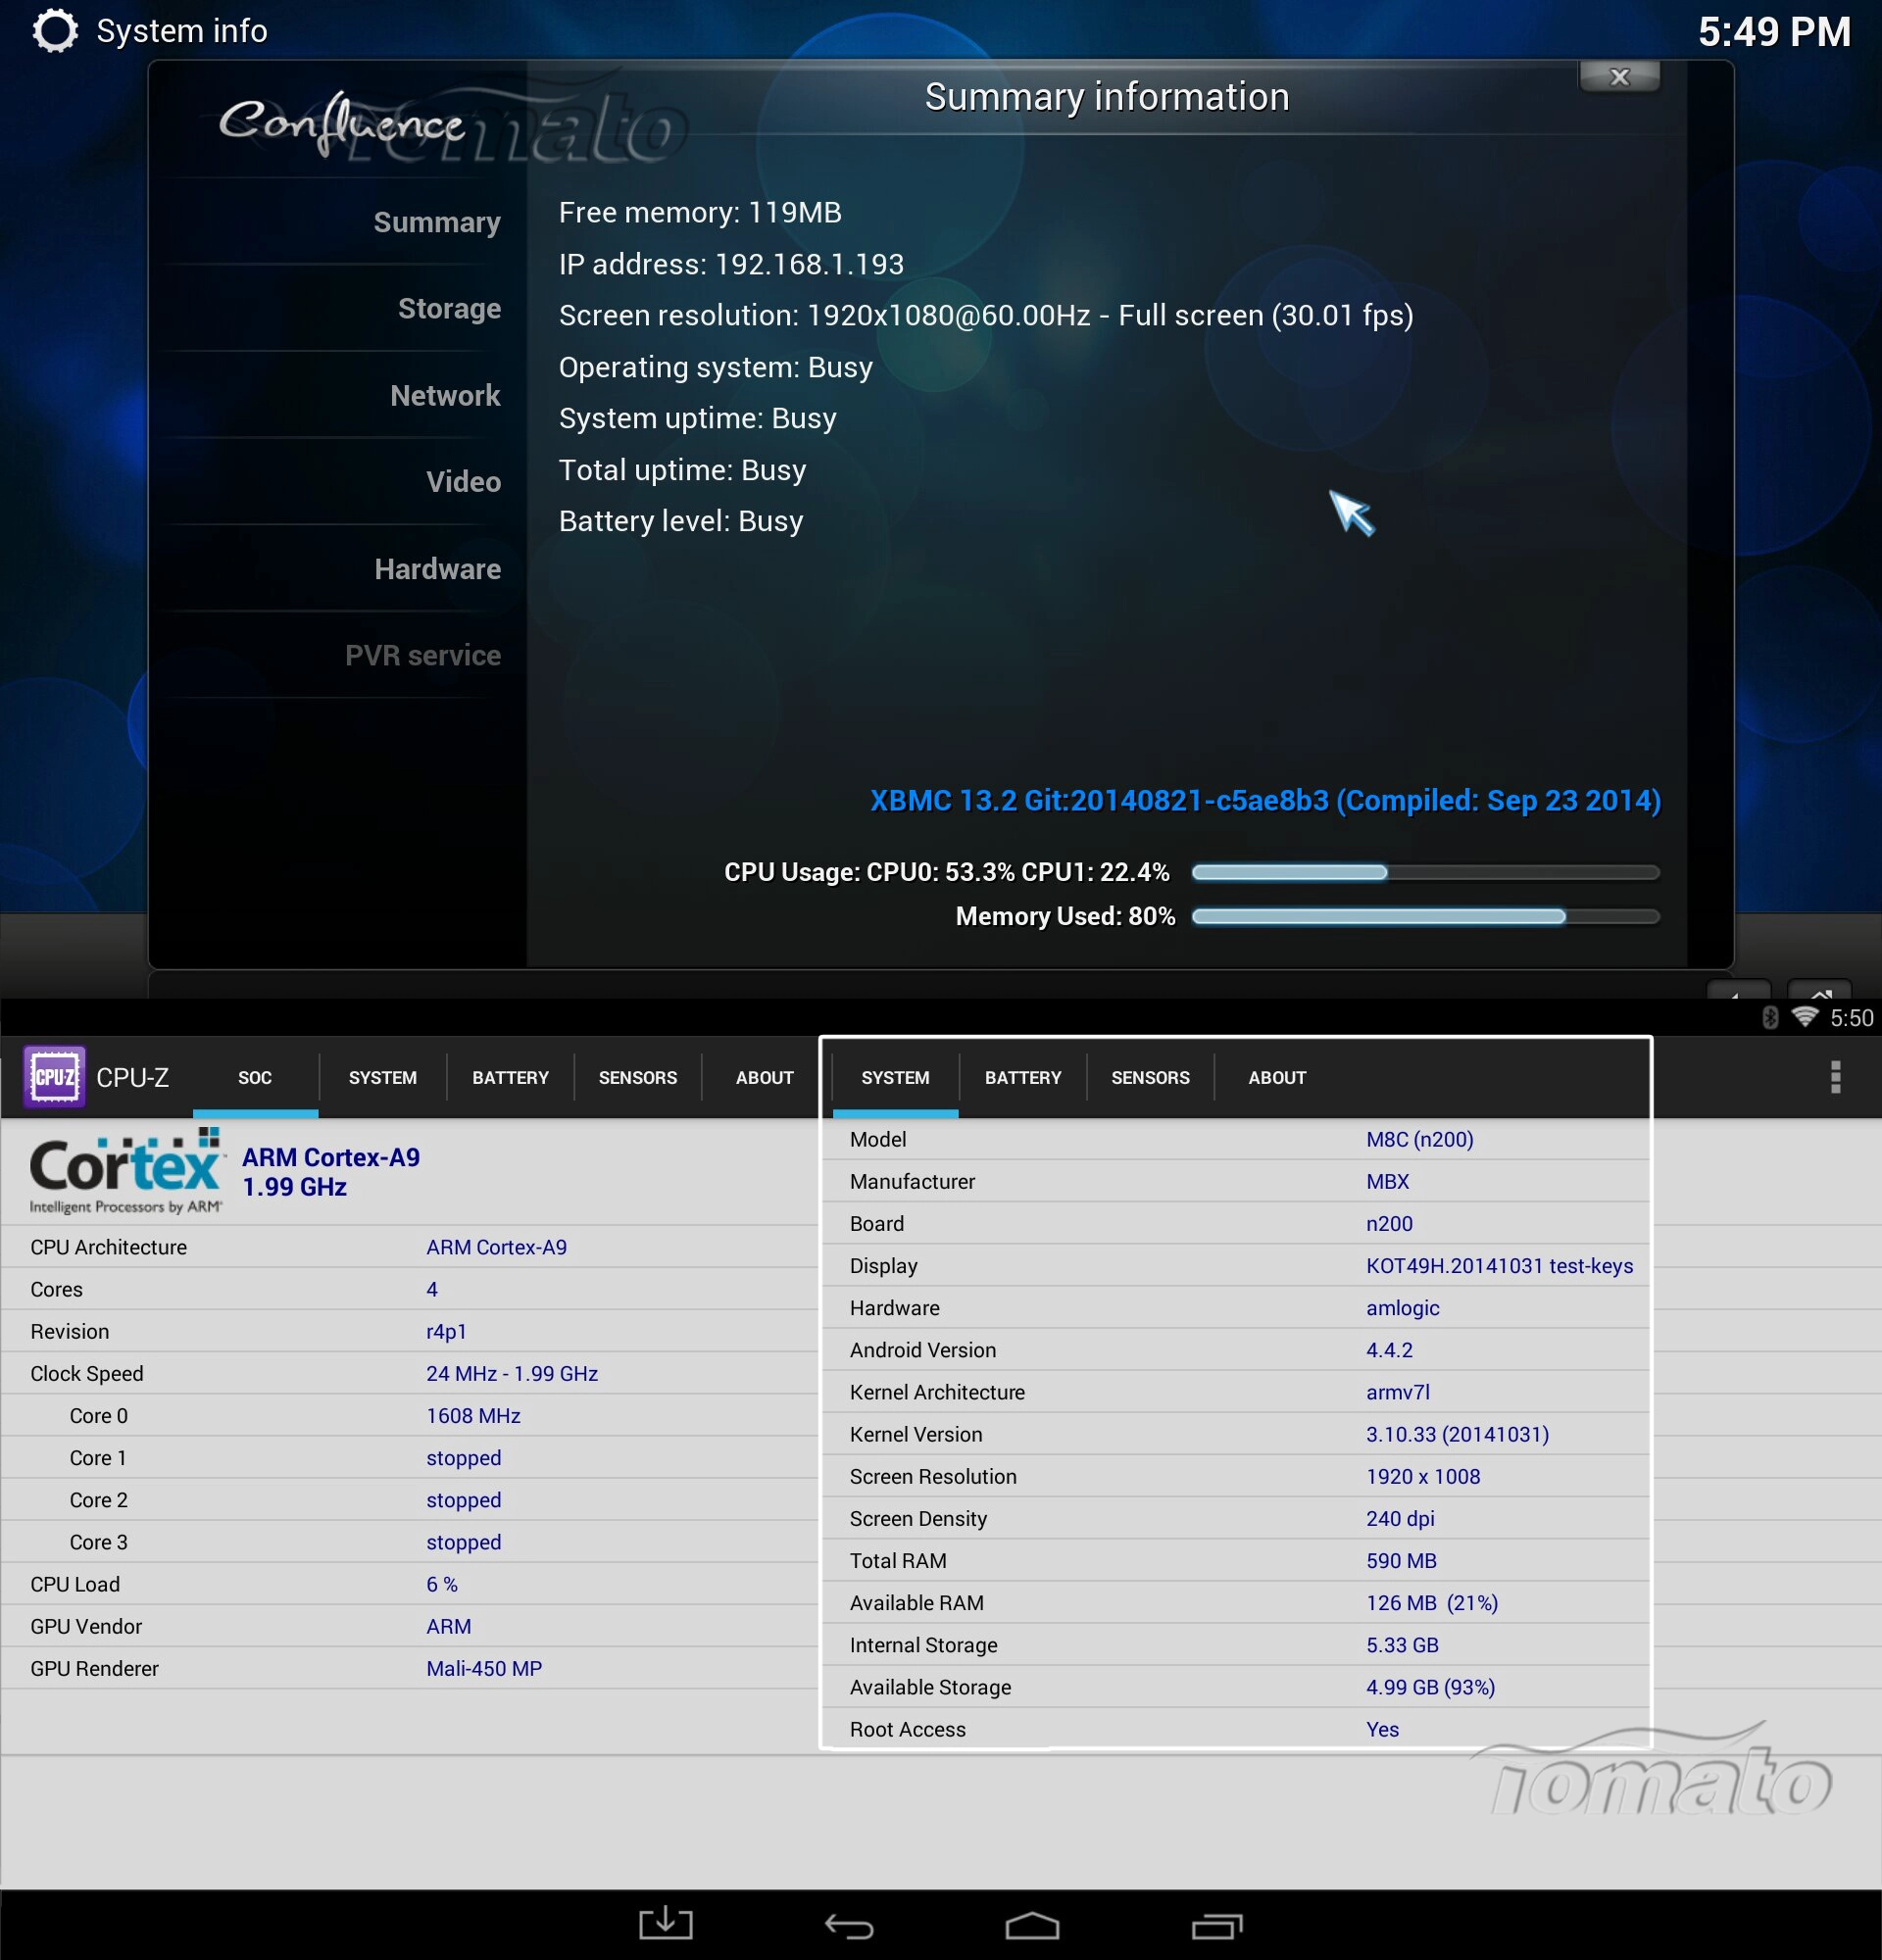The height and width of the screenshot is (1960, 1882).
Task: Click the Model M8C (n200) value
Action: 1419,1139
